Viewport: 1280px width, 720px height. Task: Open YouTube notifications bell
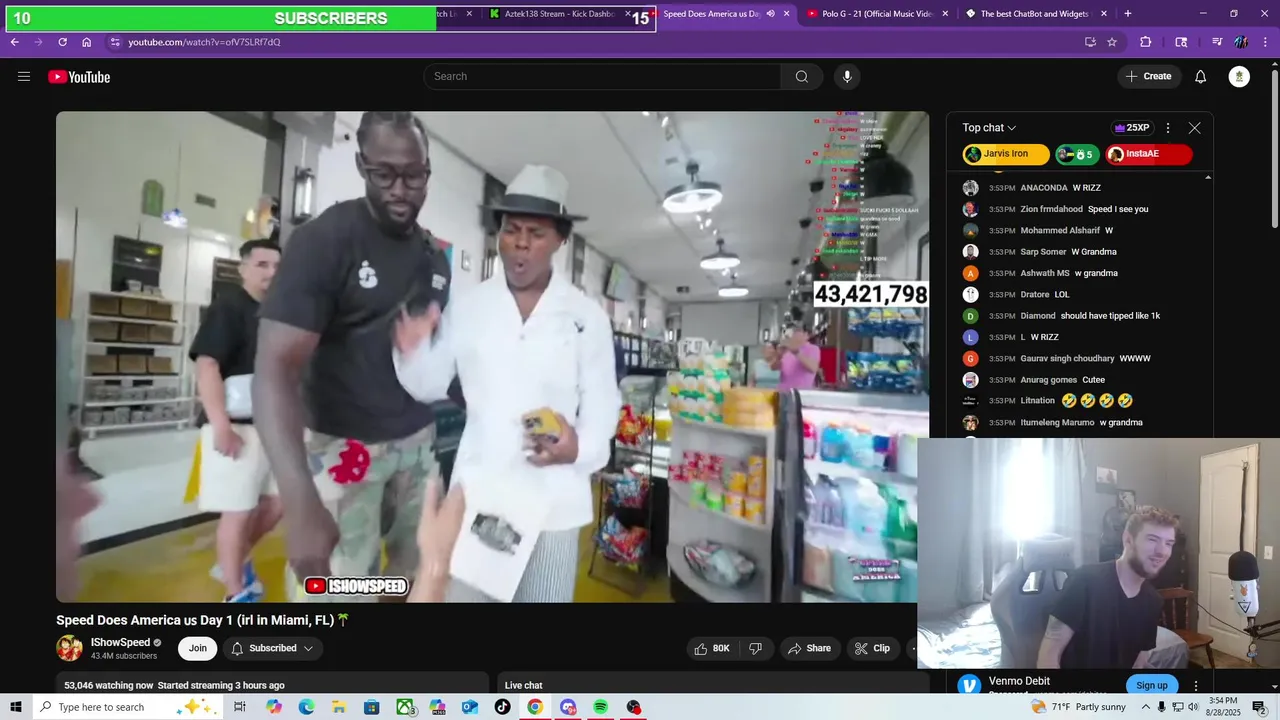[x=1201, y=77]
